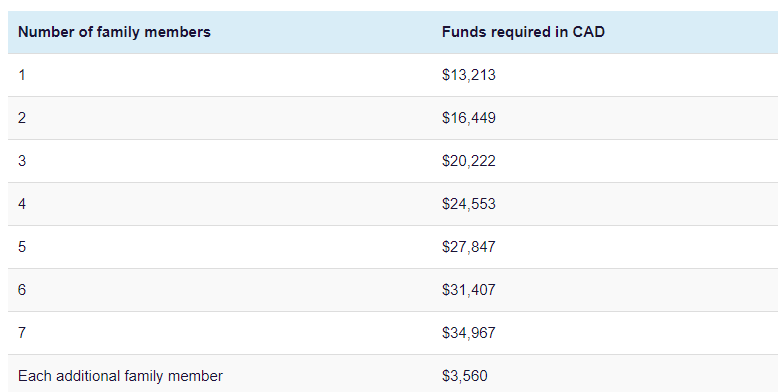Click the 'Funds required in CAD' header

click(523, 32)
